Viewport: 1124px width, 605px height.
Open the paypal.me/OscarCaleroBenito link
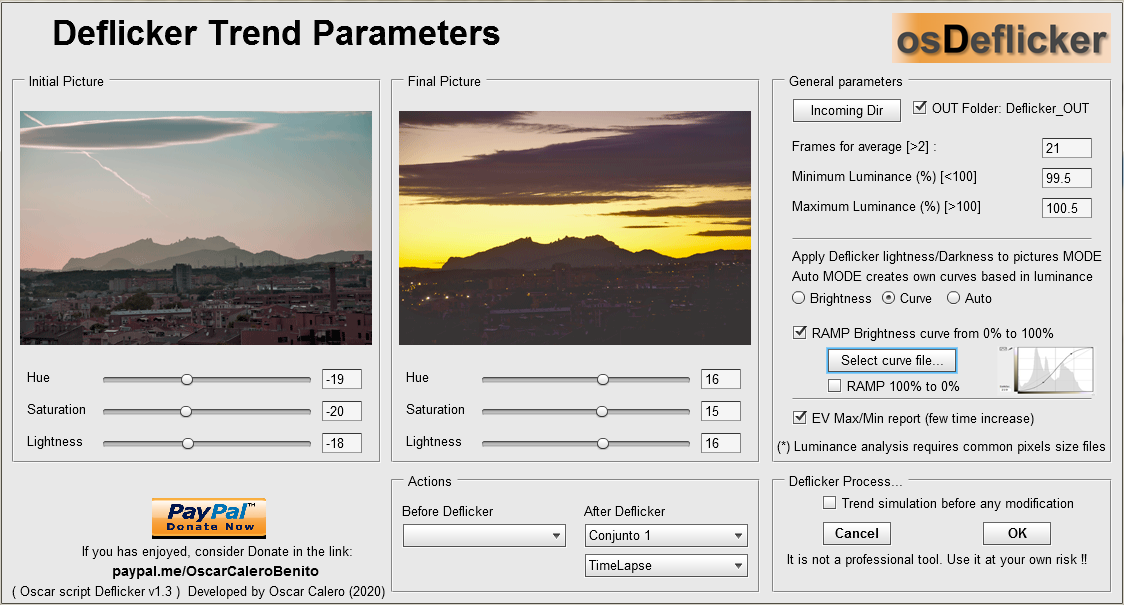coord(216,571)
